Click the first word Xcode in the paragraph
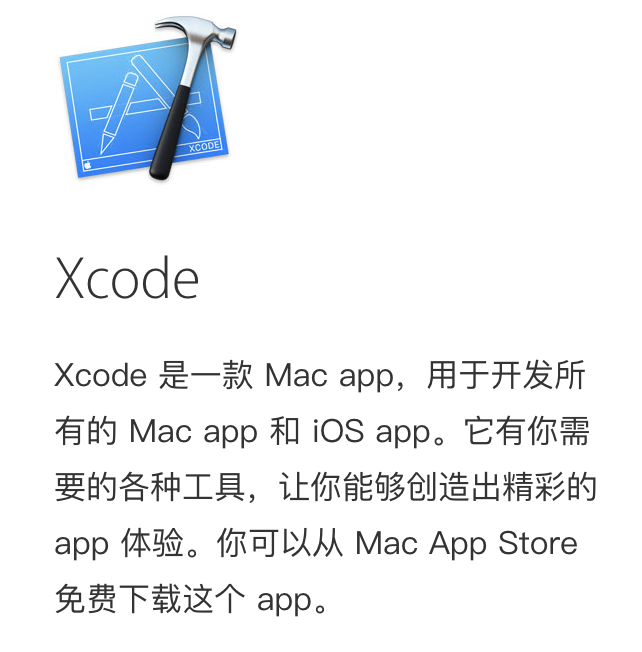This screenshot has width=642, height=652. [x=101, y=375]
